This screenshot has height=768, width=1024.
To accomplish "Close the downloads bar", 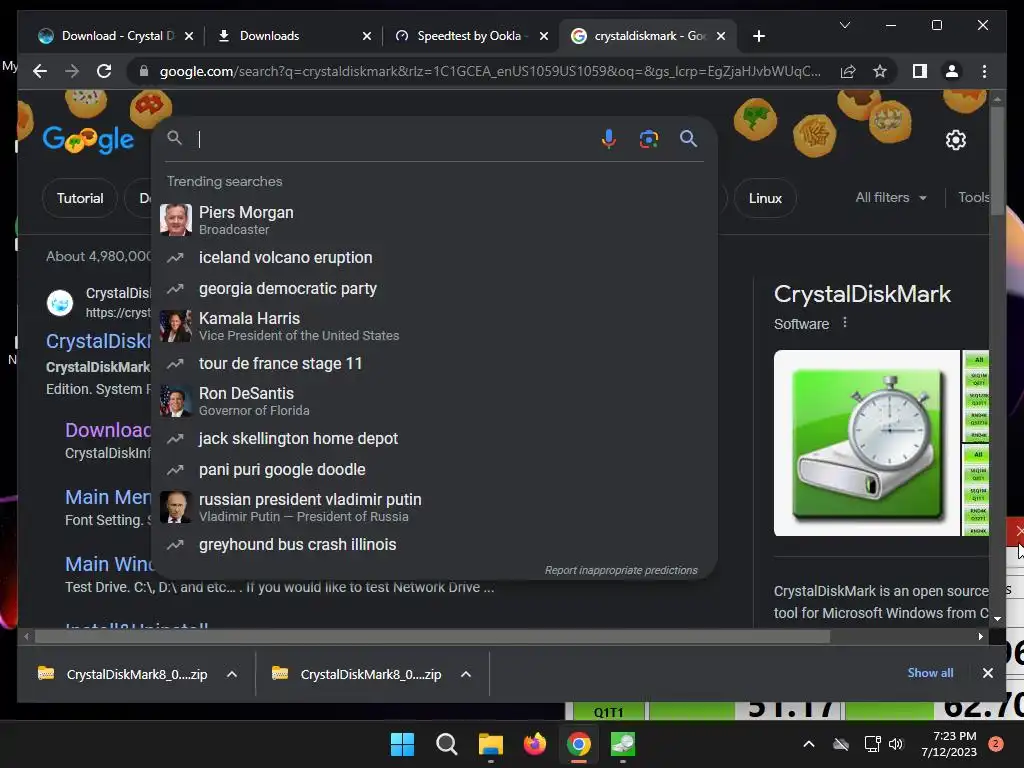I will click(x=987, y=673).
